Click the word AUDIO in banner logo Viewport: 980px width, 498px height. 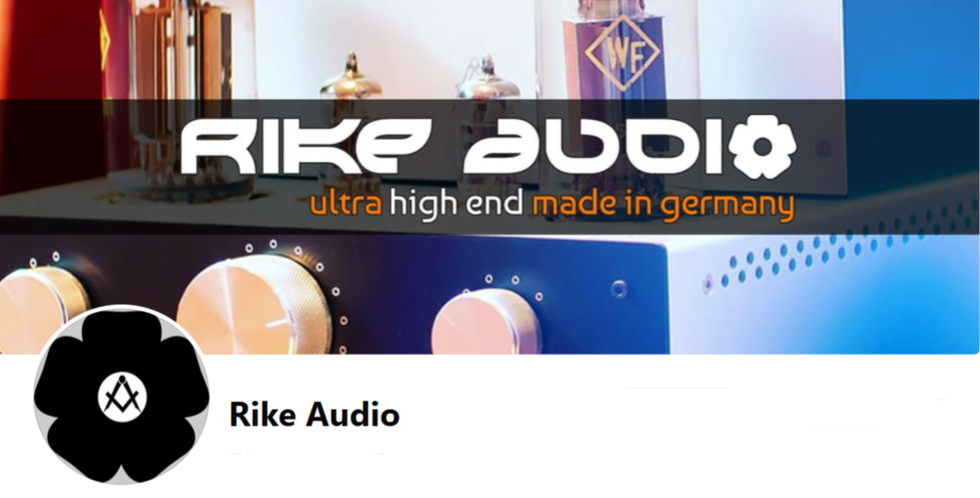point(629,146)
